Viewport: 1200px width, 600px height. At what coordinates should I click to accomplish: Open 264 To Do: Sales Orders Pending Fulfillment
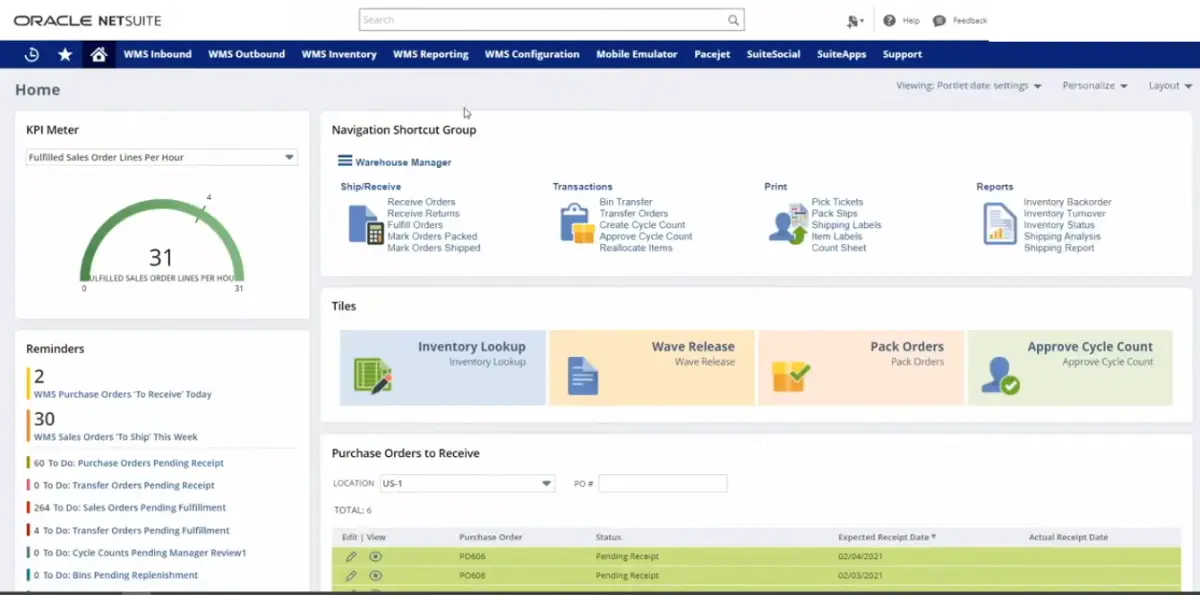click(x=130, y=508)
